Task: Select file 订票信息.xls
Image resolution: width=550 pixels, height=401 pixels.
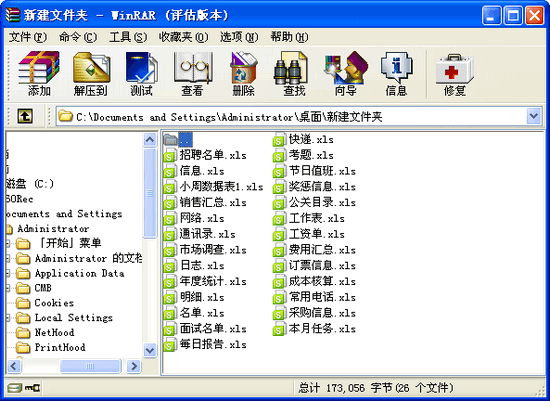Action: click(314, 266)
